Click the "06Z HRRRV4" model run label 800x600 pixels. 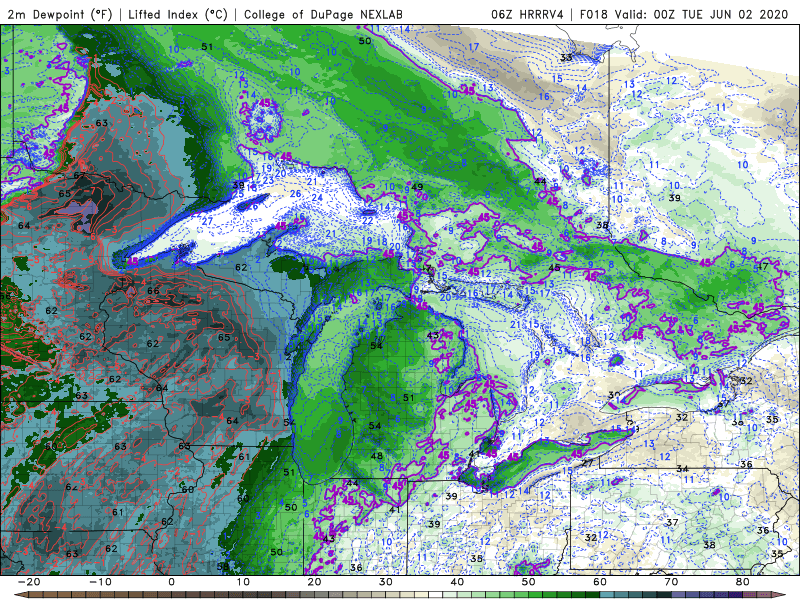[527, 14]
